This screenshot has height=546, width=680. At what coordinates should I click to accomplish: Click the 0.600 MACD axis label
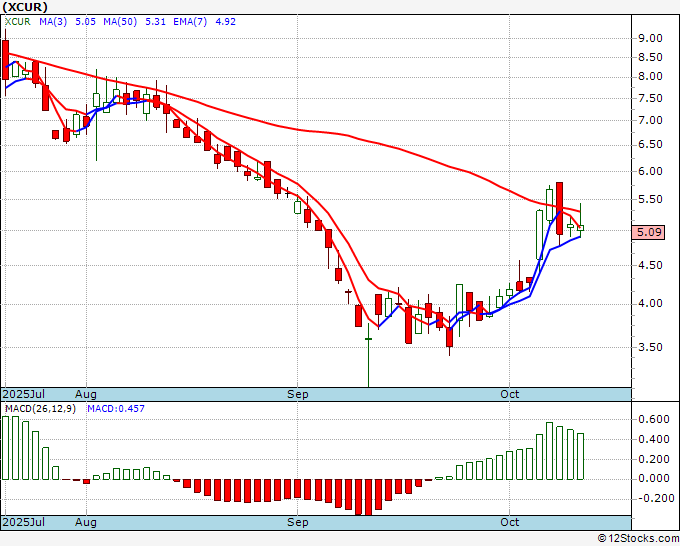pos(654,419)
